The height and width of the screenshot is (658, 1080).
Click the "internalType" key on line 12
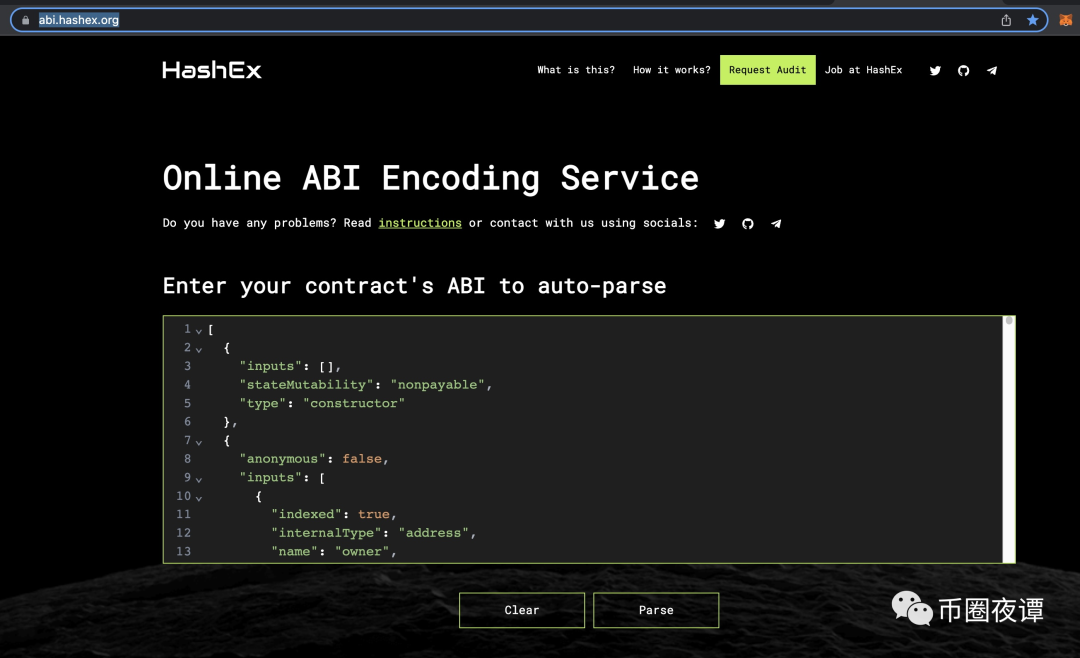click(326, 533)
